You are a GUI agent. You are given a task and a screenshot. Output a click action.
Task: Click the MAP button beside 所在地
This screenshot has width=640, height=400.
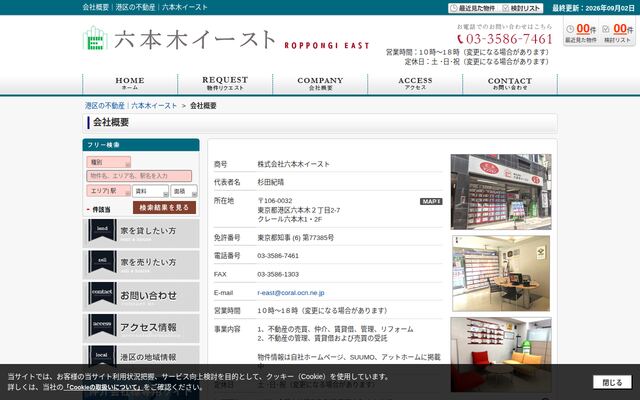click(431, 201)
